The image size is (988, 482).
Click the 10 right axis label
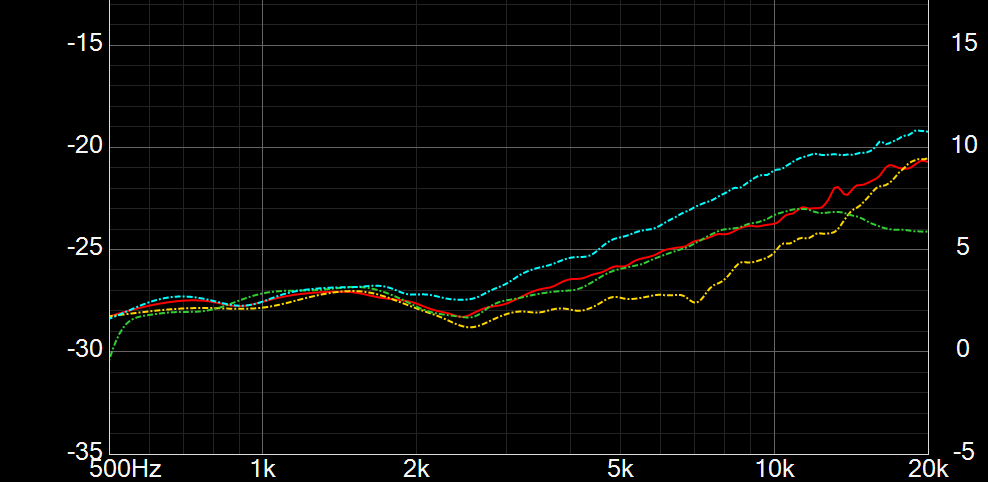(x=965, y=145)
